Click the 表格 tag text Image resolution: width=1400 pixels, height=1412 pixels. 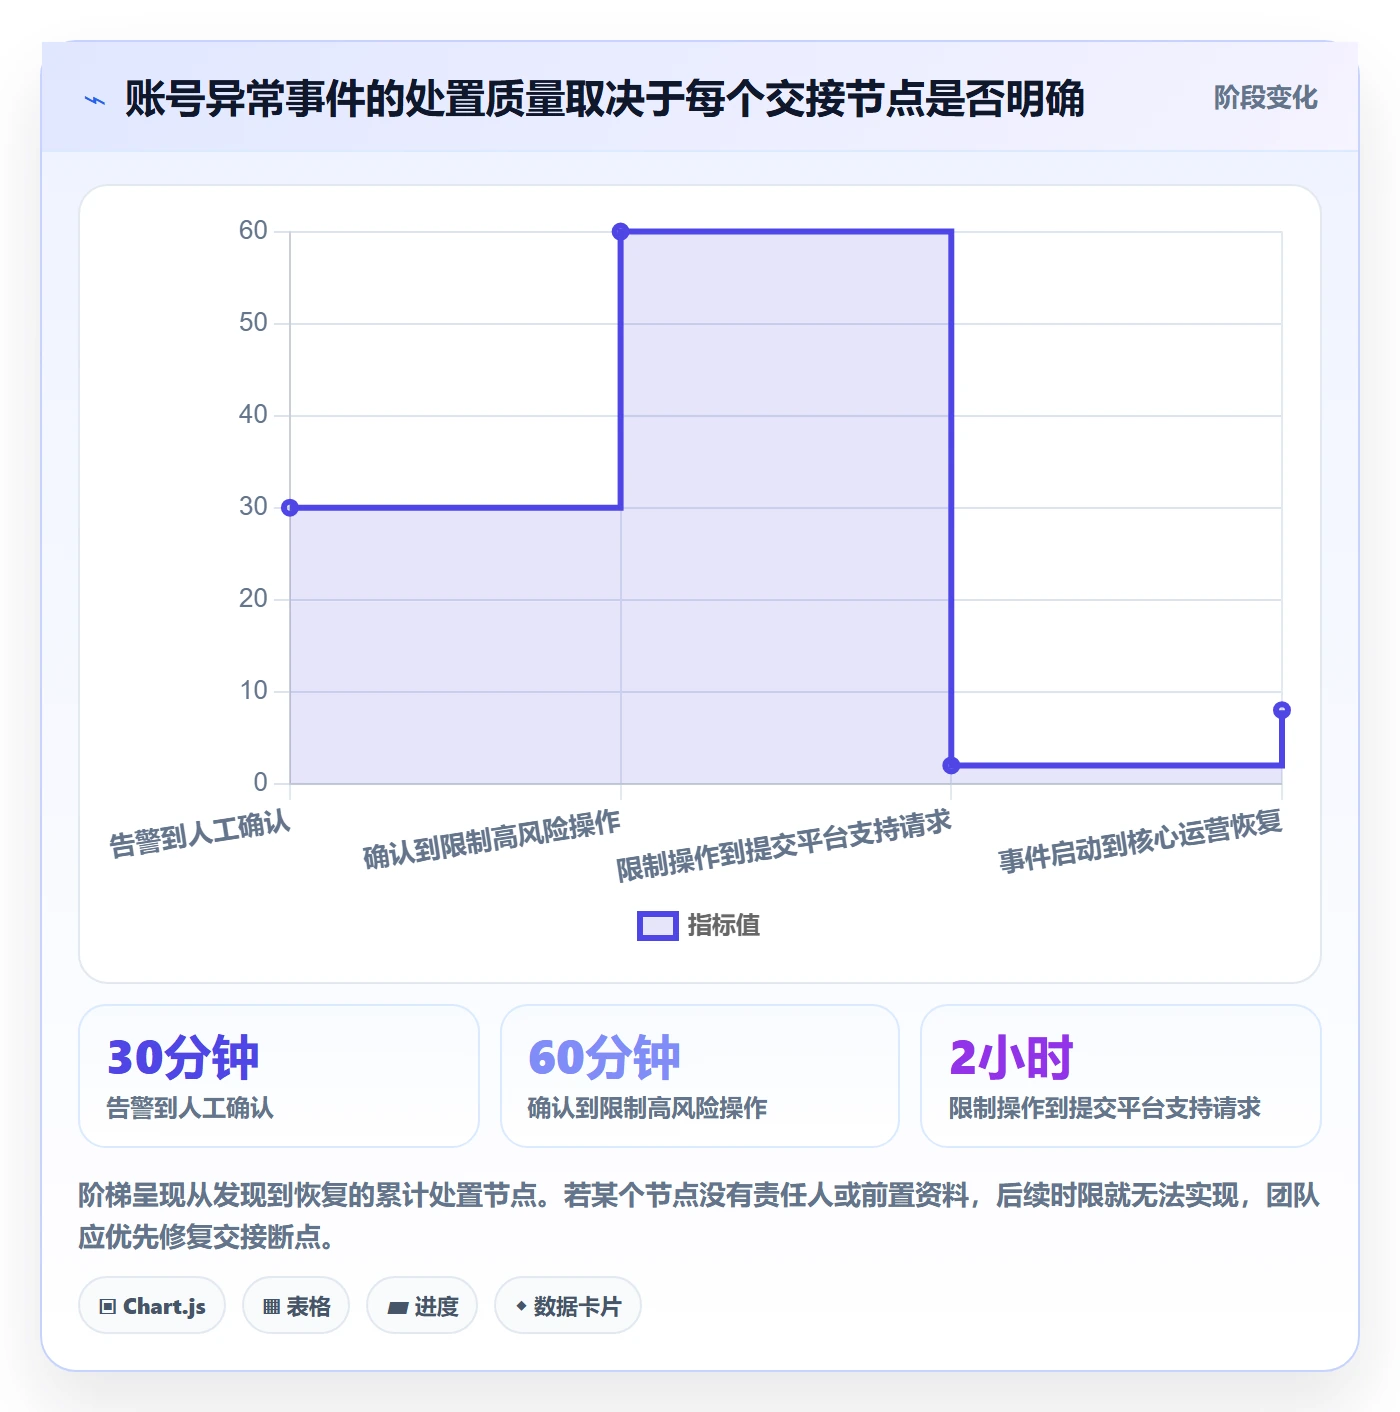click(308, 1306)
